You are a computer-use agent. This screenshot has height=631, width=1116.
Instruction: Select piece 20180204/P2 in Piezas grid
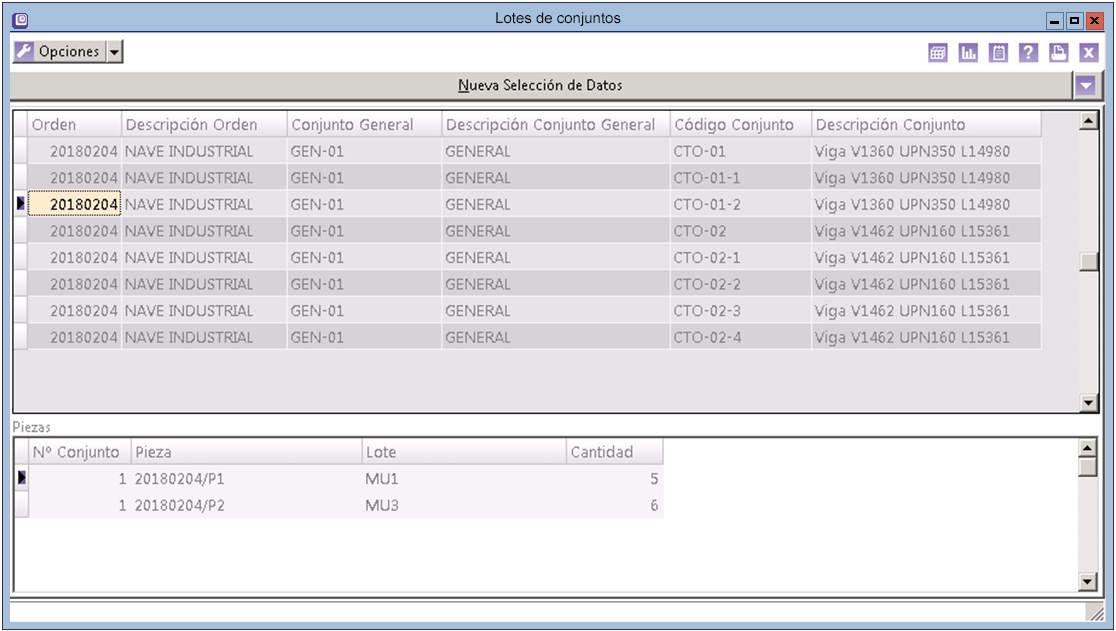click(x=180, y=505)
